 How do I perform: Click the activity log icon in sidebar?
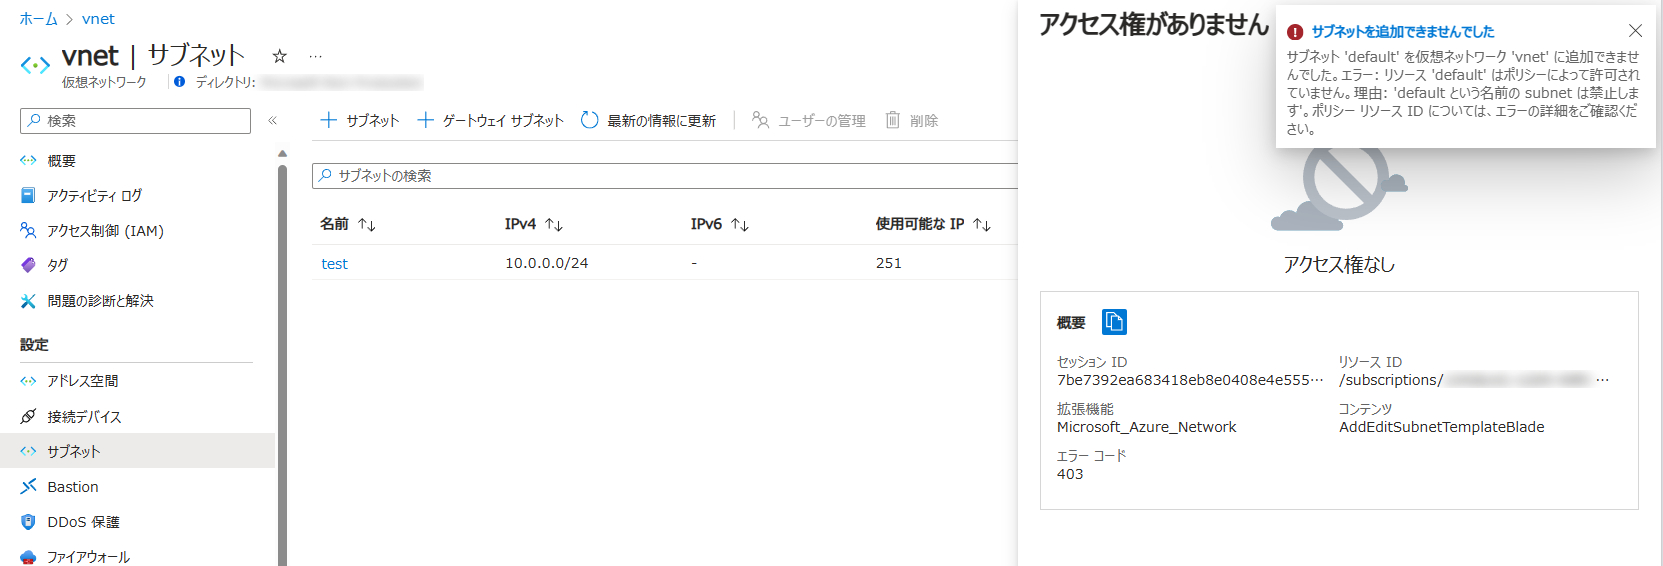click(28, 196)
